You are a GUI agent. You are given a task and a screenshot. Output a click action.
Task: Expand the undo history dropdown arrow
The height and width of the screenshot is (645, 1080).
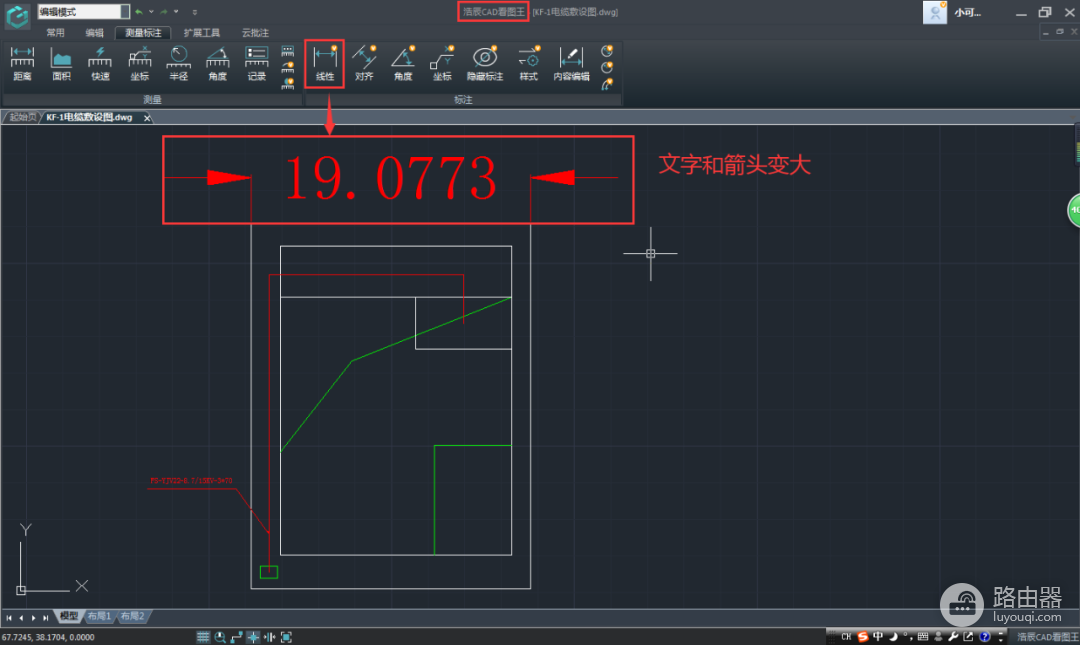[x=152, y=12]
